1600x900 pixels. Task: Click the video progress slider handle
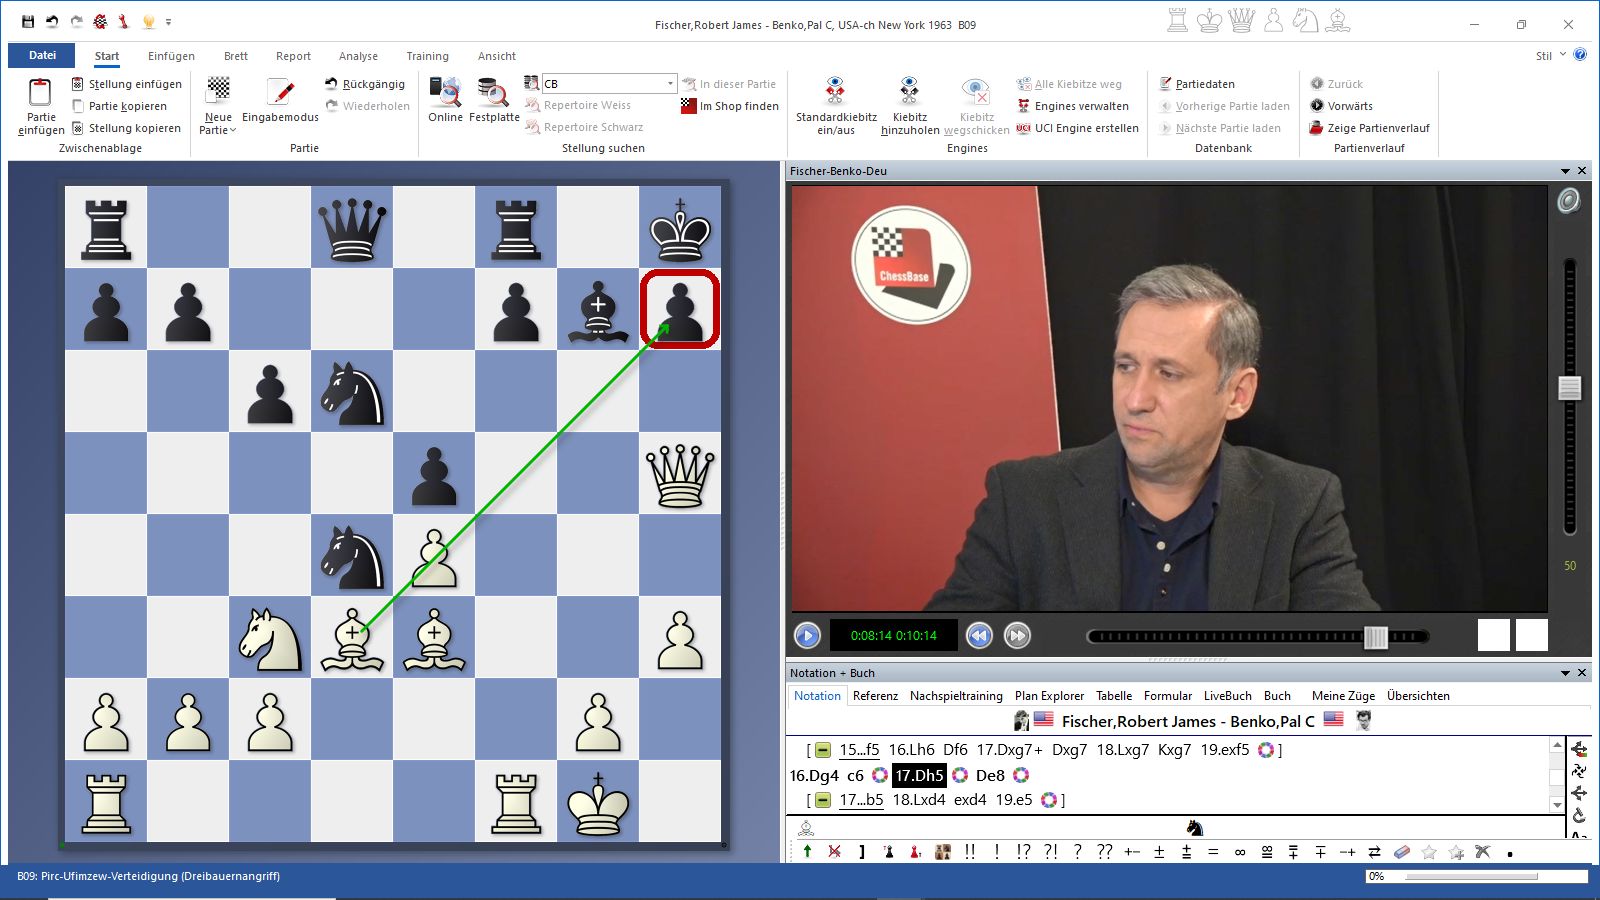(1376, 637)
